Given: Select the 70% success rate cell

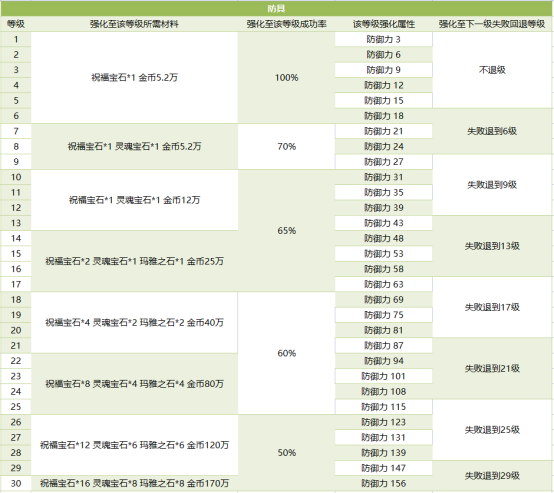Looking at the screenshot, I should (x=286, y=146).
